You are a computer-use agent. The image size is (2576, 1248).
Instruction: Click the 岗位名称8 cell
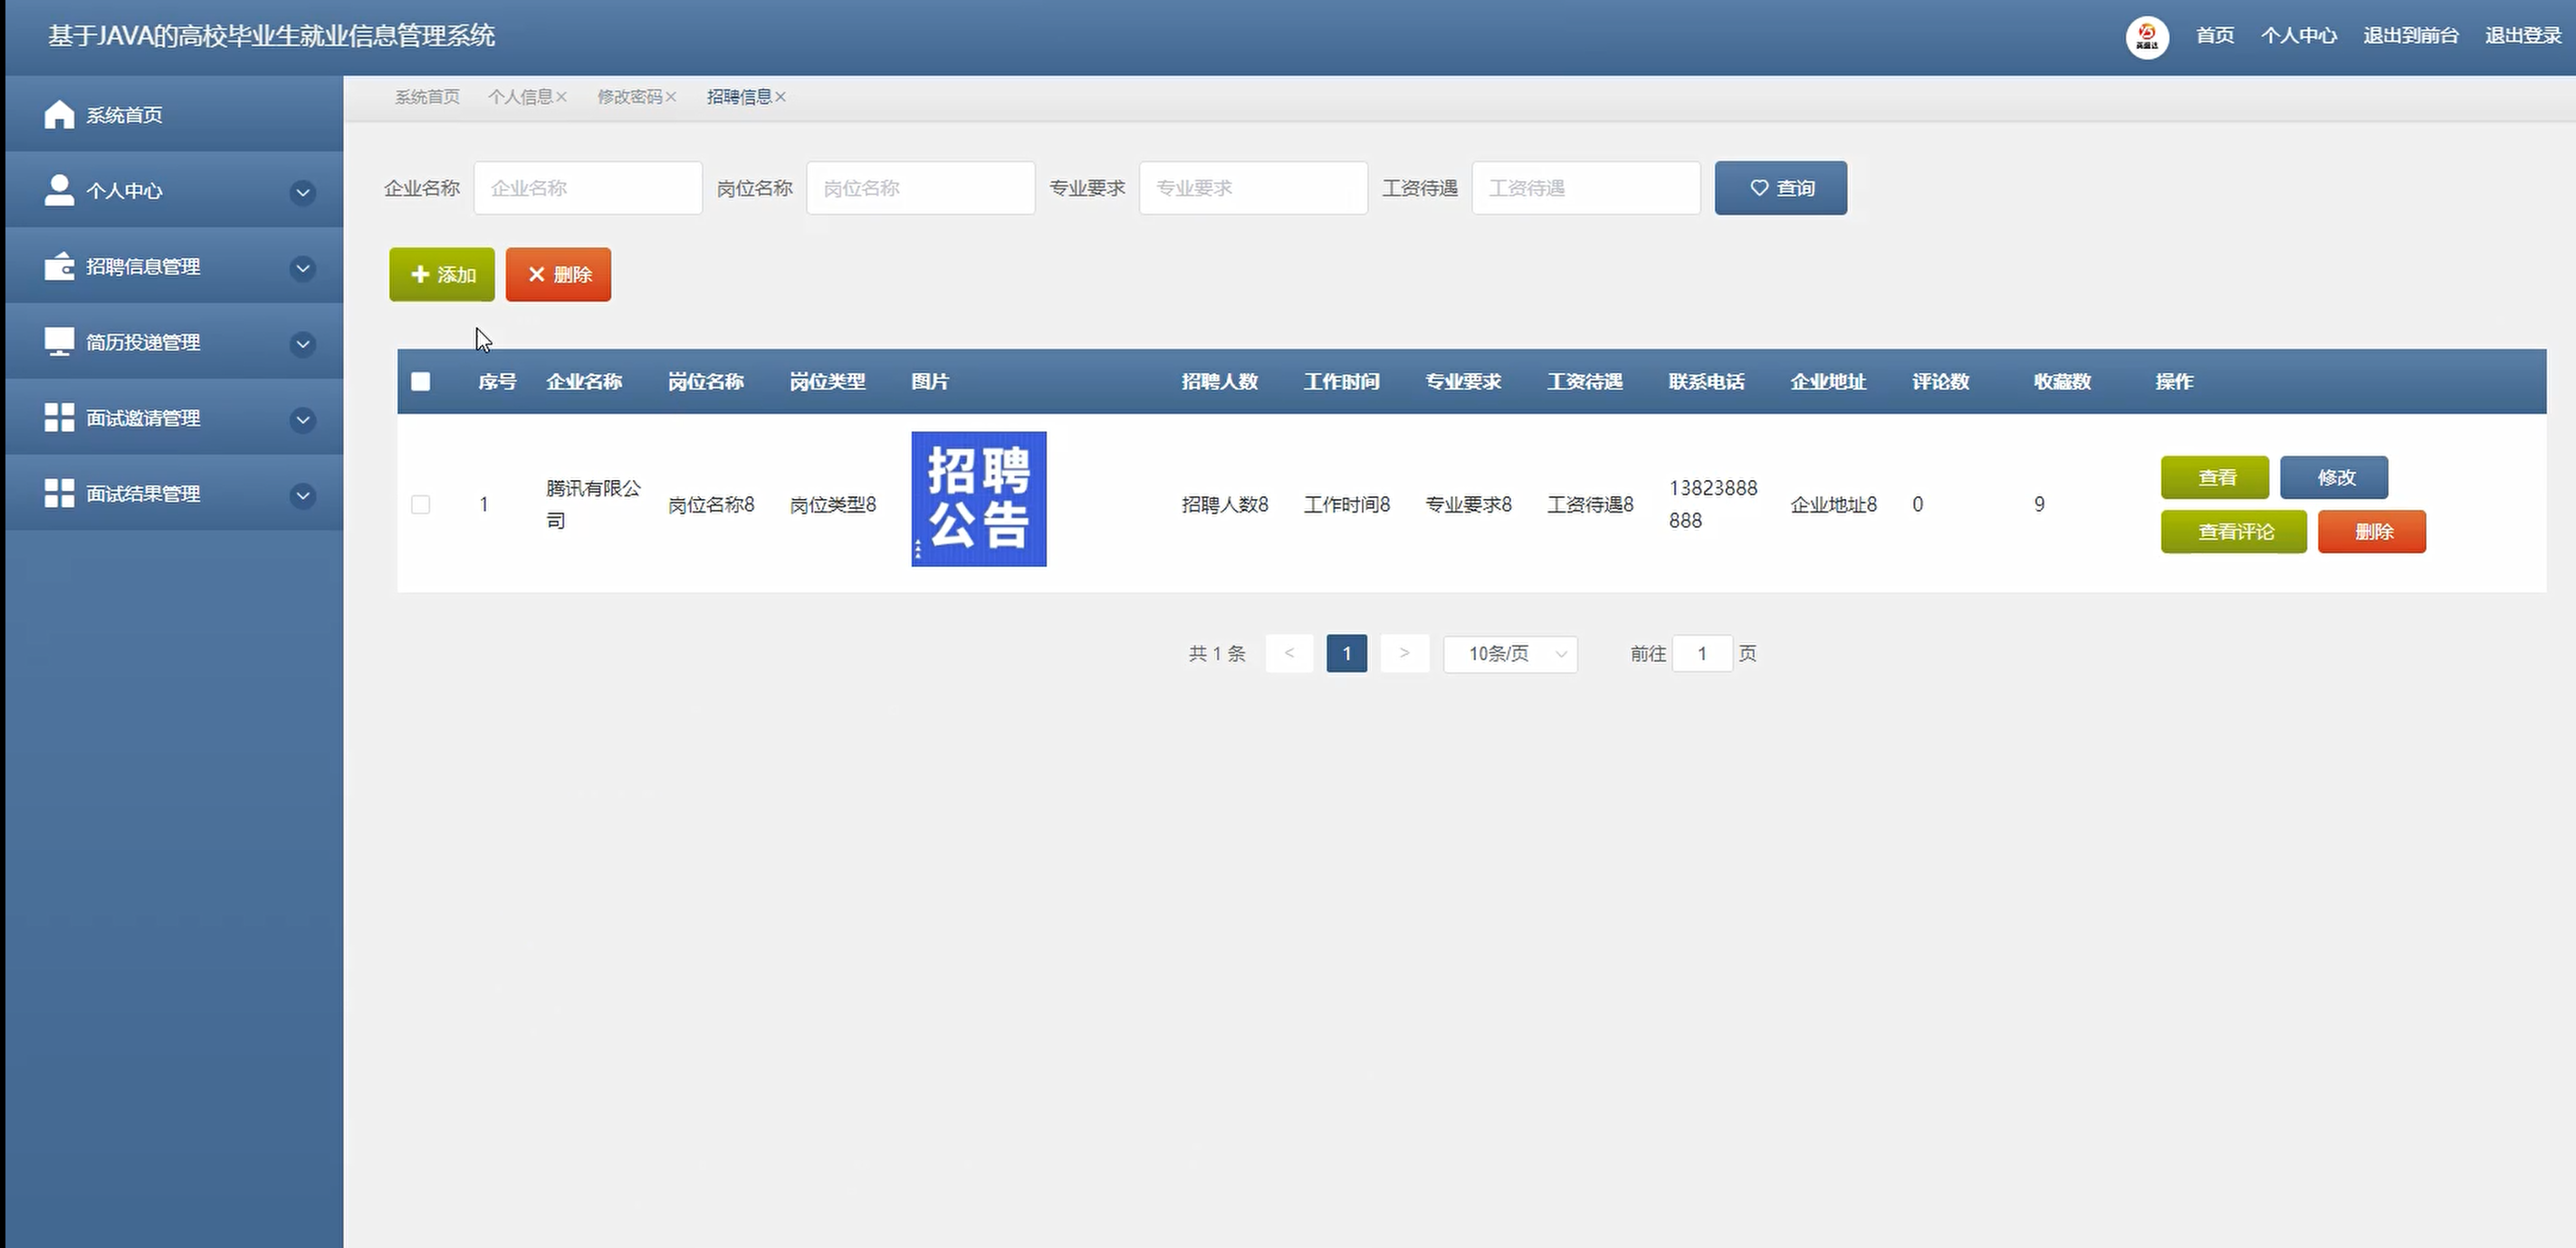click(x=711, y=505)
